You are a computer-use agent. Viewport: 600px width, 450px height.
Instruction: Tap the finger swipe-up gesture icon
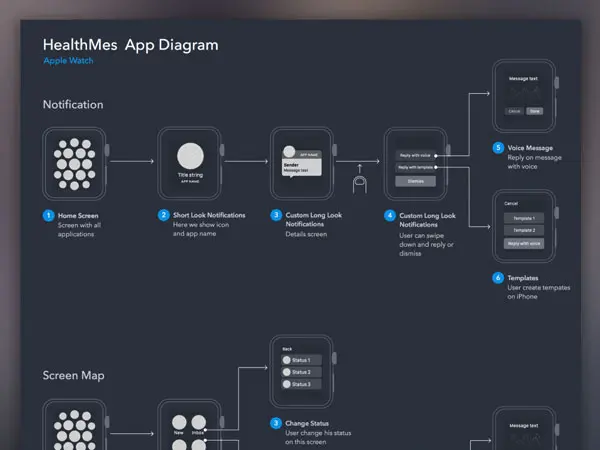click(359, 179)
